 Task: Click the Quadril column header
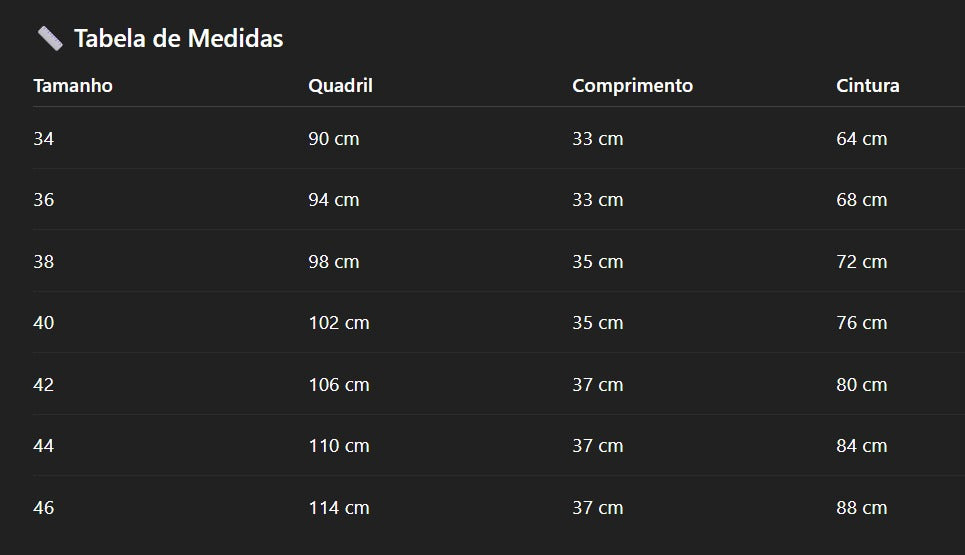(x=340, y=86)
